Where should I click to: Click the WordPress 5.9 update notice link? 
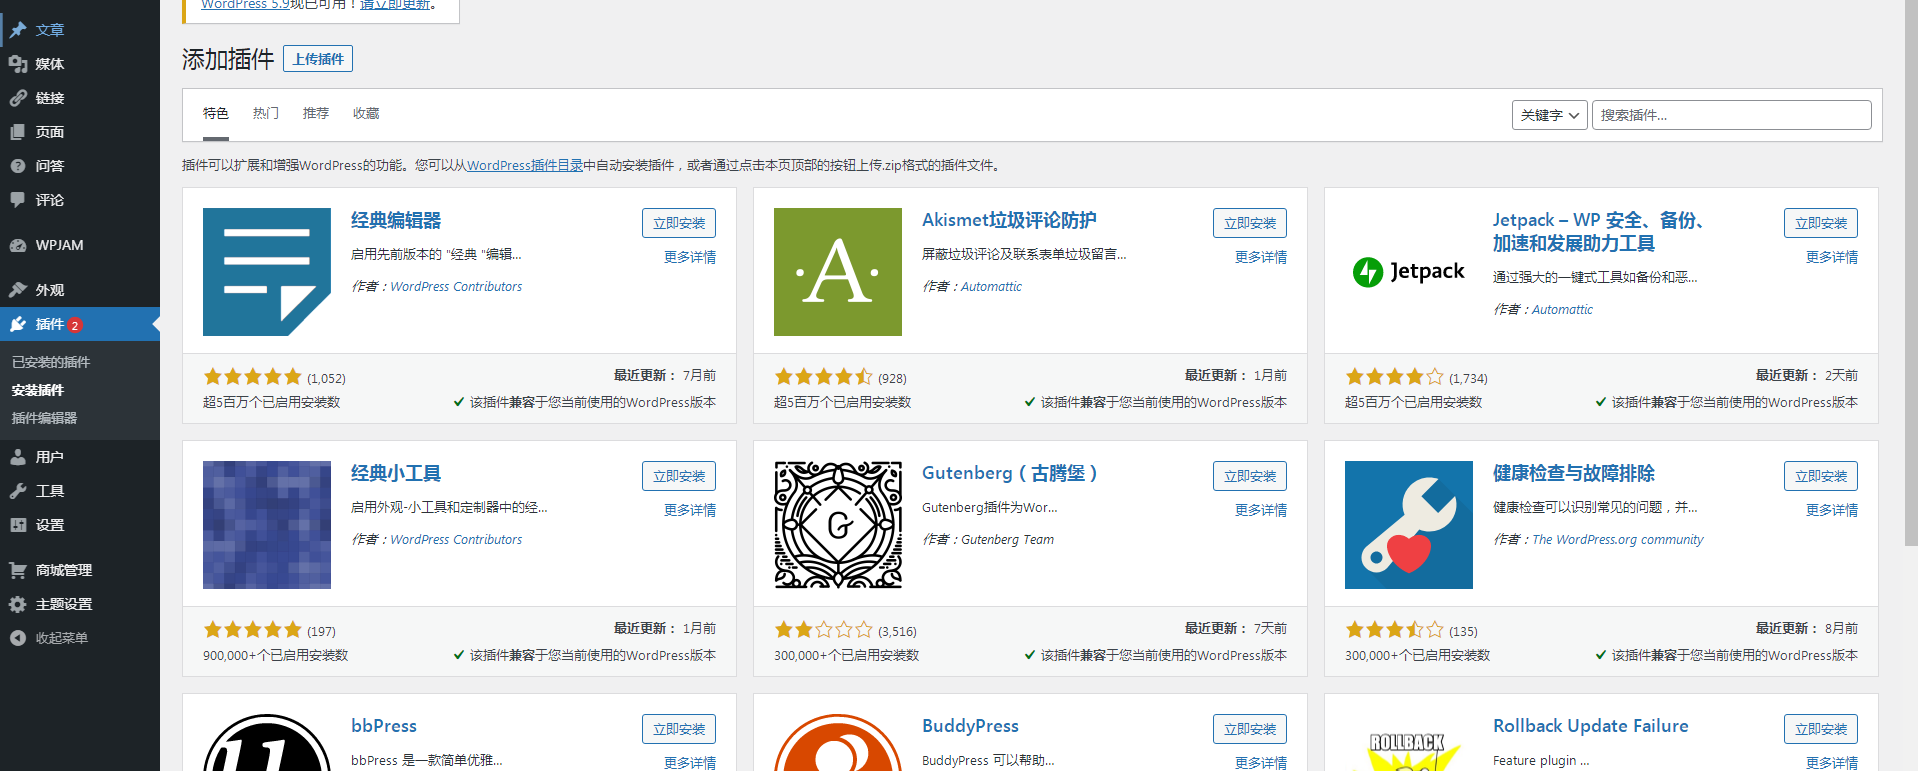[245, 5]
